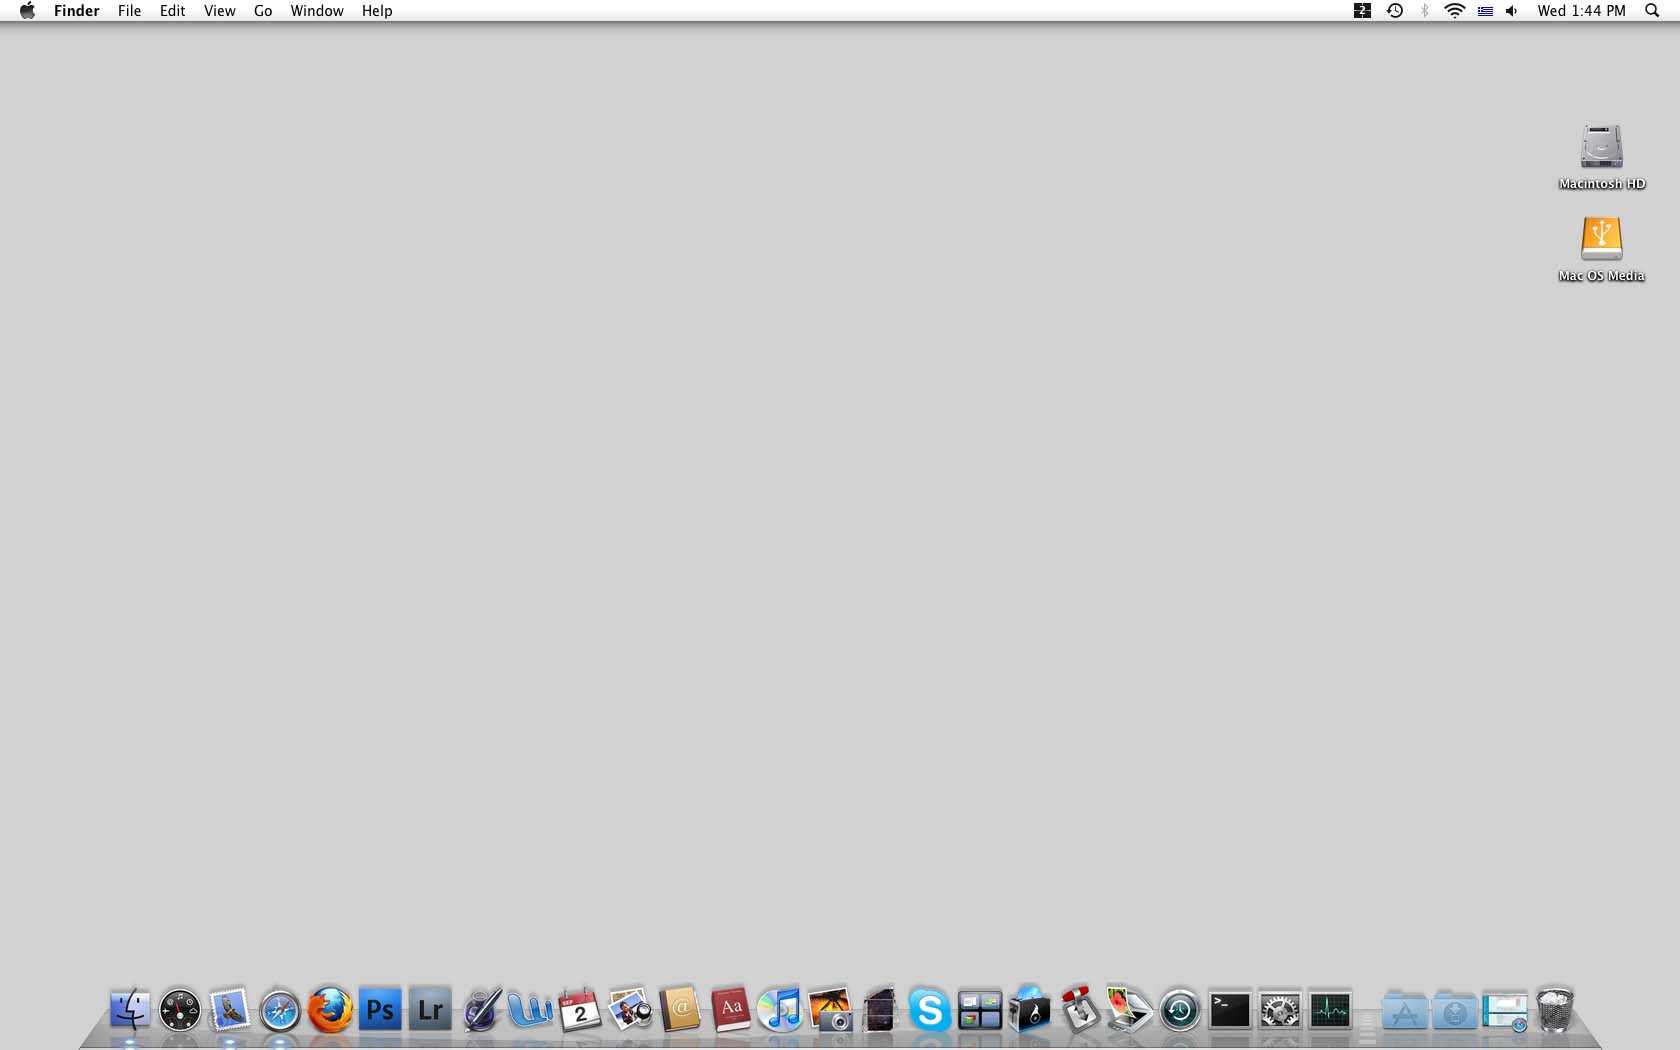Open Finder from the Dock
Viewport: 1680px width, 1050px height.
(130, 1010)
